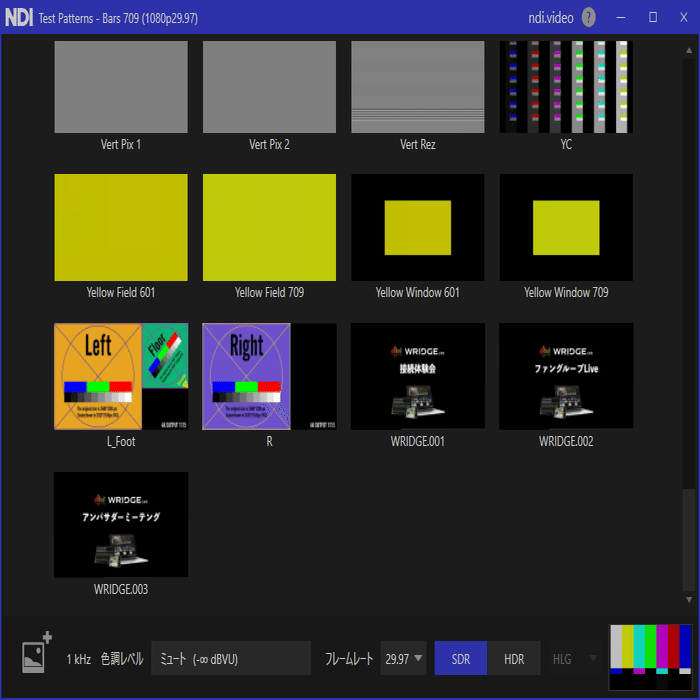This screenshot has height=700, width=700.
Task: Select the WRIDGE.001 image
Action: 417,376
